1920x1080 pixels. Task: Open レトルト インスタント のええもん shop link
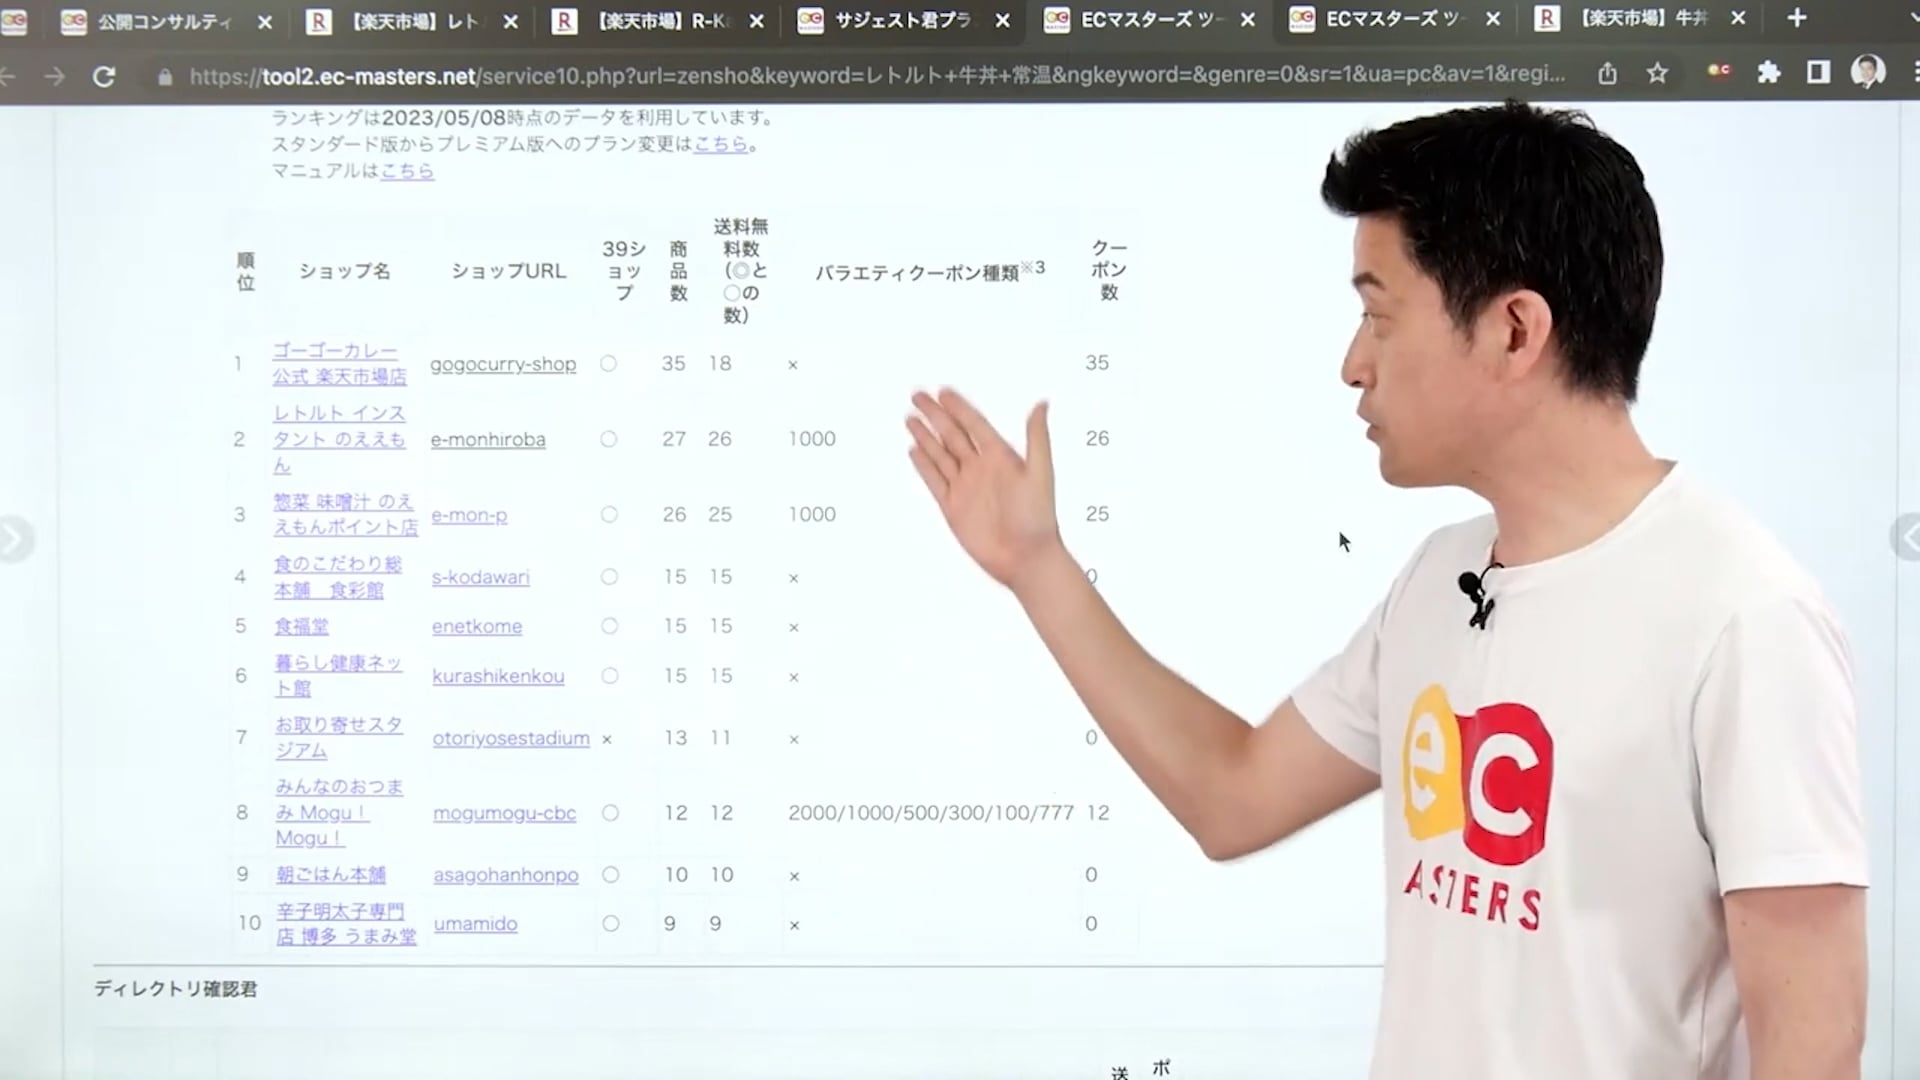(x=340, y=439)
